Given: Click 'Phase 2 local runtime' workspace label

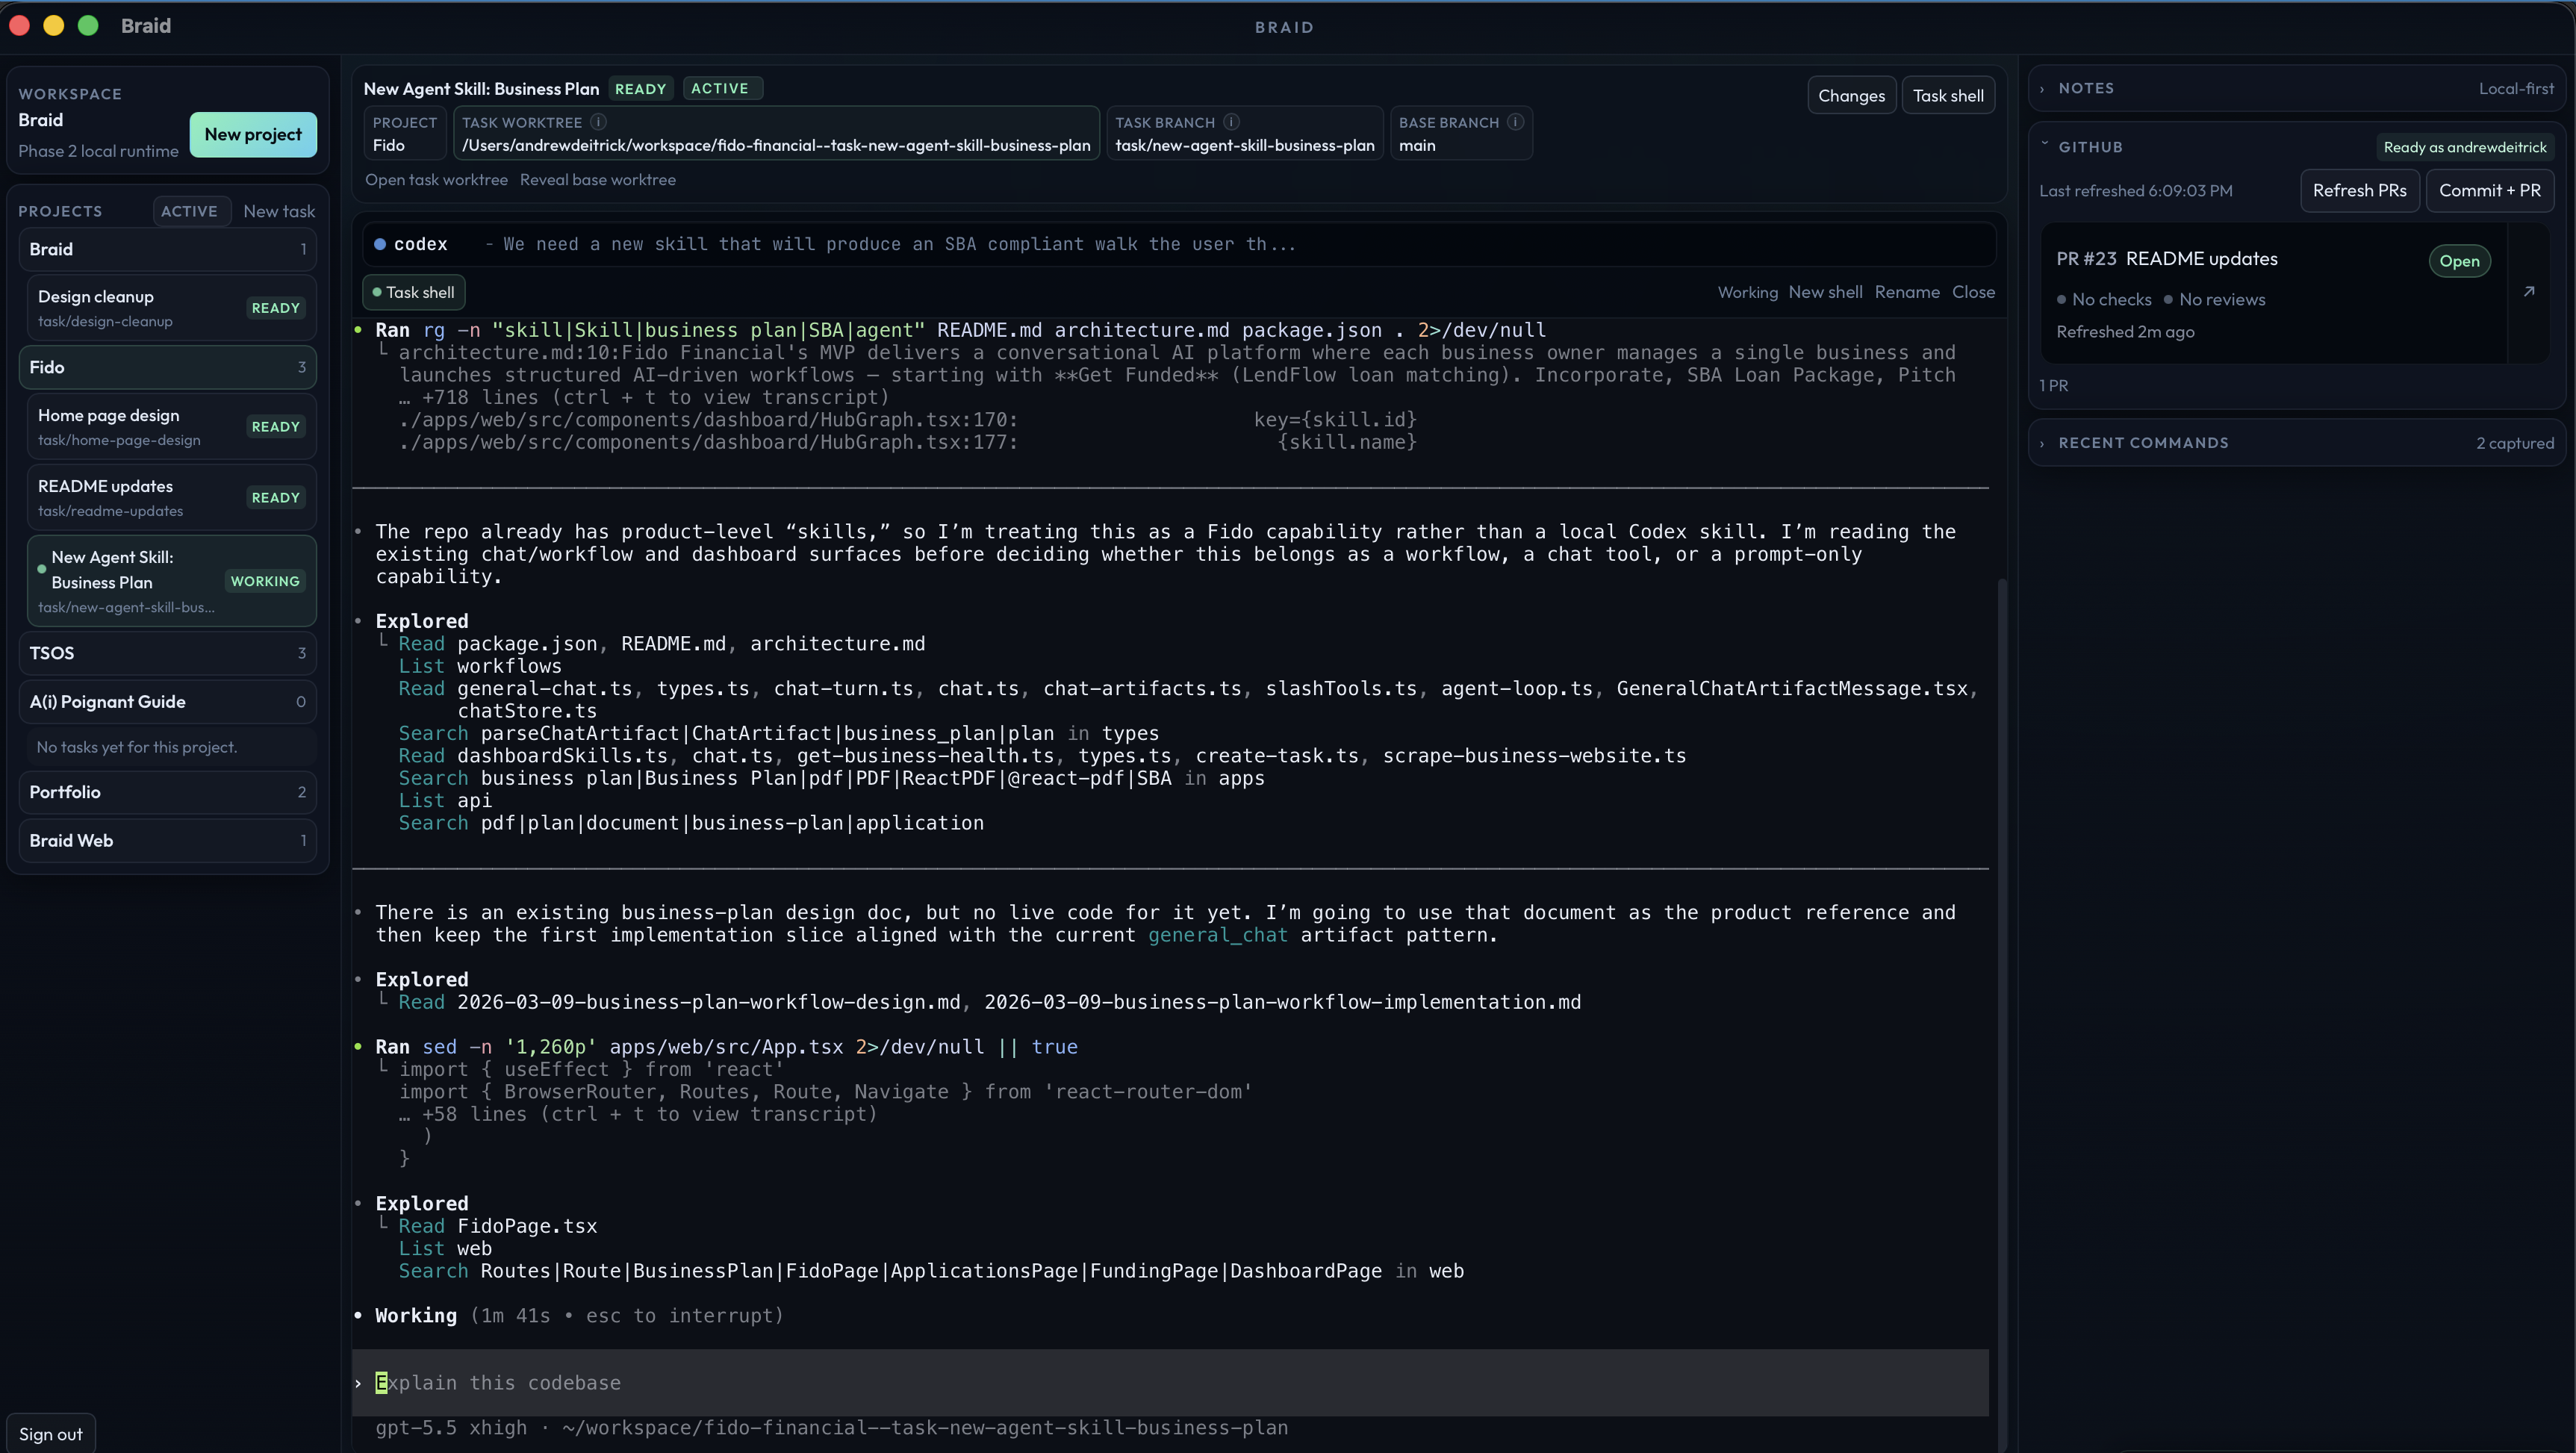Looking at the screenshot, I should point(98,151).
